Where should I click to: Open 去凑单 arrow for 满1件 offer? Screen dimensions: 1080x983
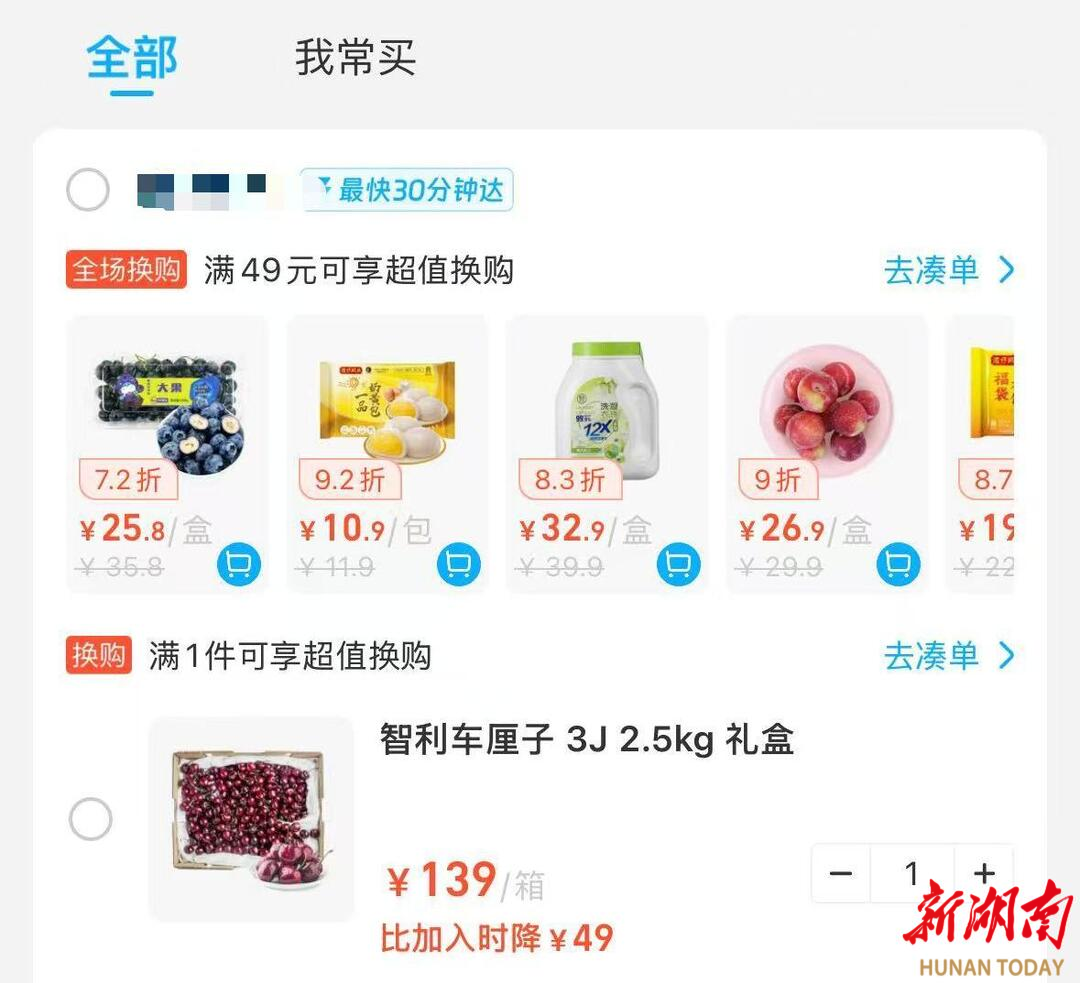[949, 655]
